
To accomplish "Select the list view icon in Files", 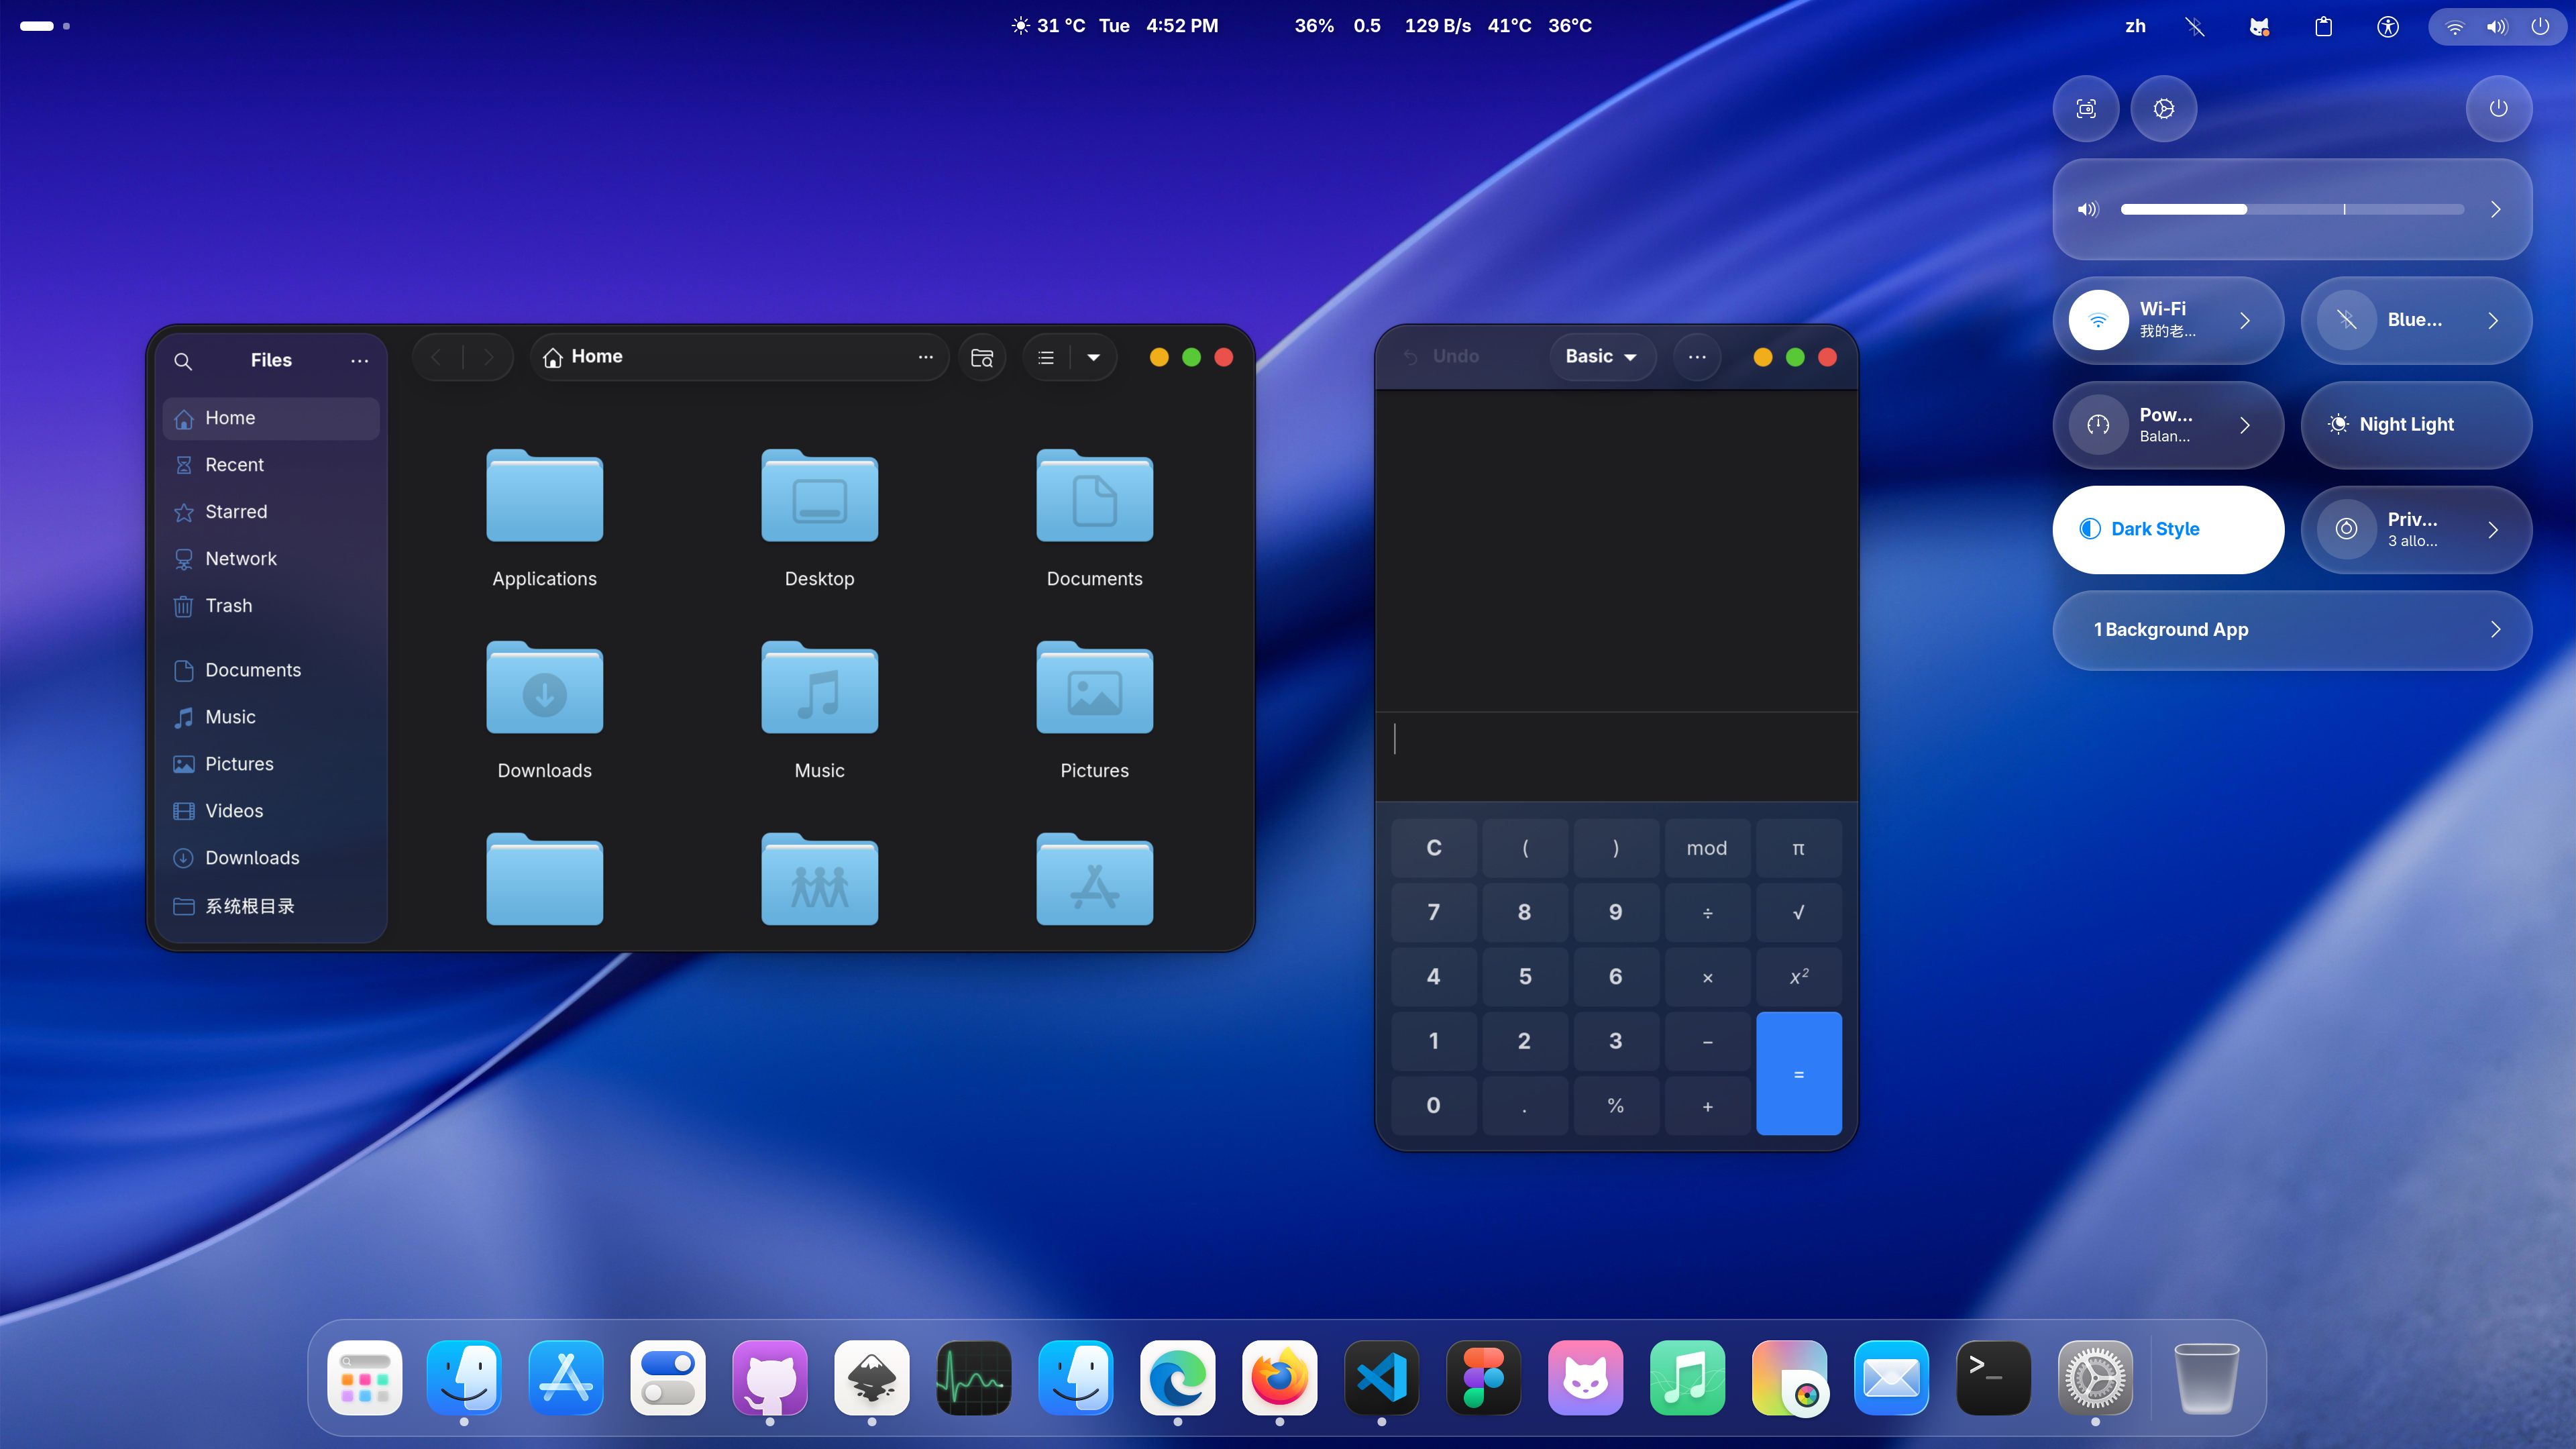I will click(1045, 357).
